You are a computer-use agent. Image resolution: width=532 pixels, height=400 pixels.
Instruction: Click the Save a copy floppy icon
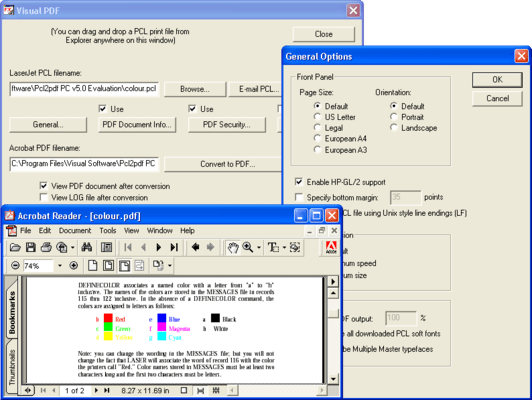click(31, 247)
